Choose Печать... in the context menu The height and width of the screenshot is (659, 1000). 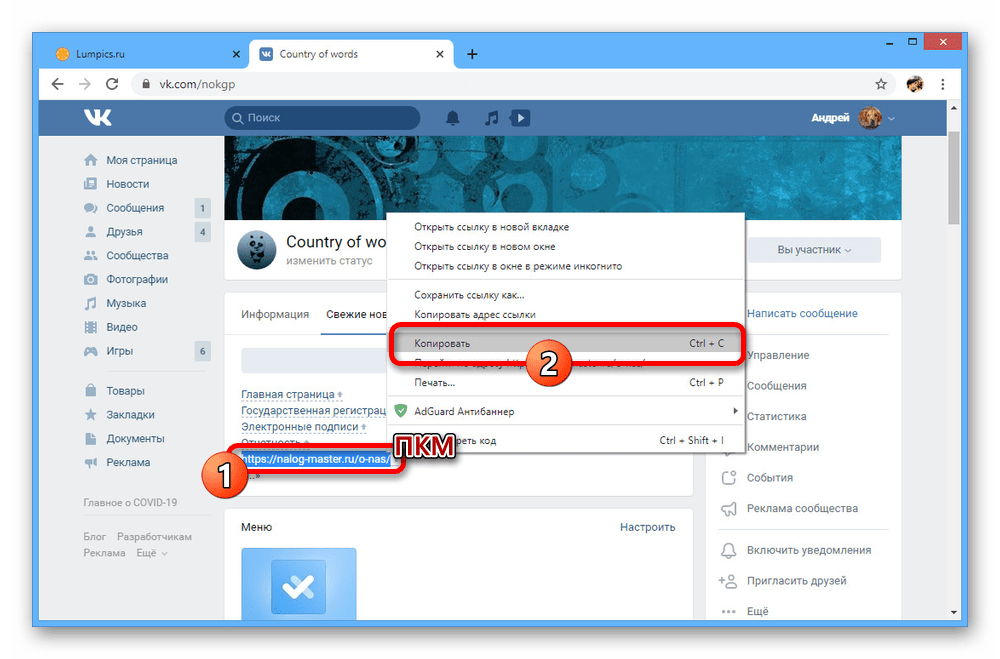(565, 383)
